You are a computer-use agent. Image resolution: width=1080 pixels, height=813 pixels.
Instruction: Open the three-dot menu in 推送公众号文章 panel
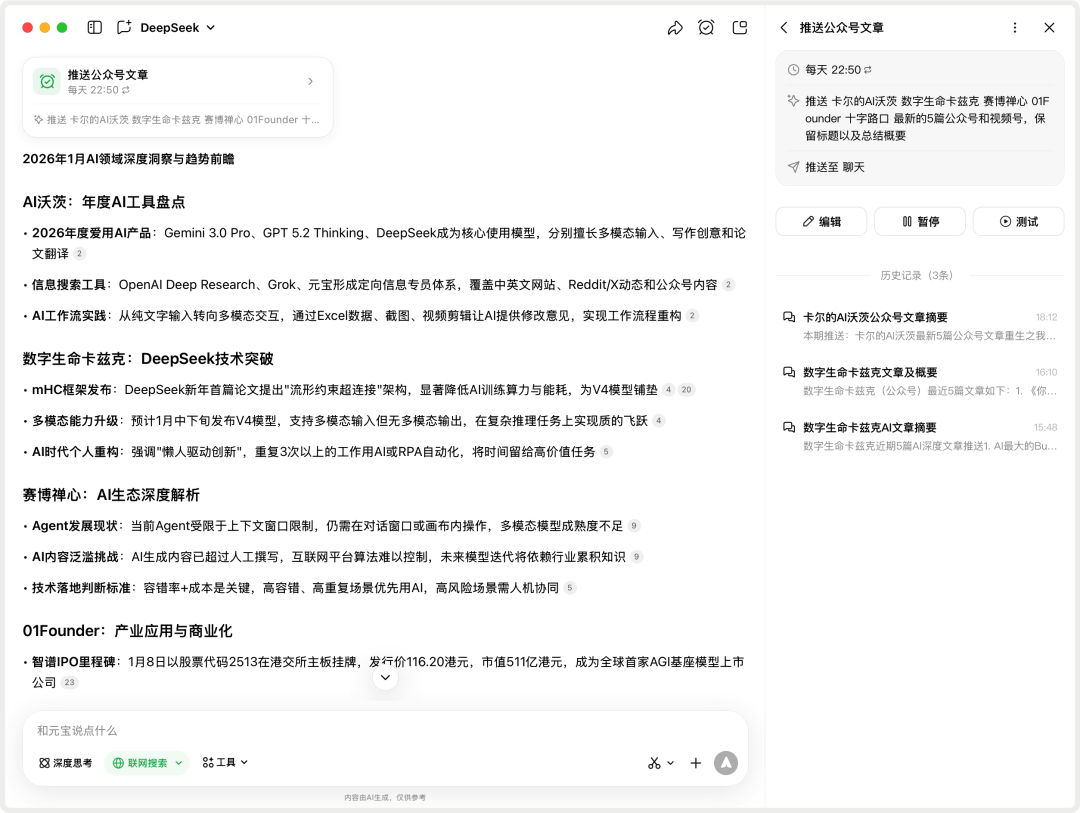[1017, 27]
